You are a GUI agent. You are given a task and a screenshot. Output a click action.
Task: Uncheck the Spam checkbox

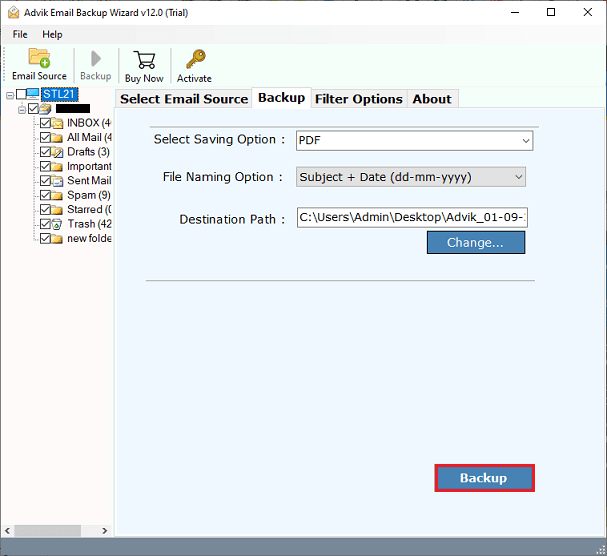click(x=45, y=195)
